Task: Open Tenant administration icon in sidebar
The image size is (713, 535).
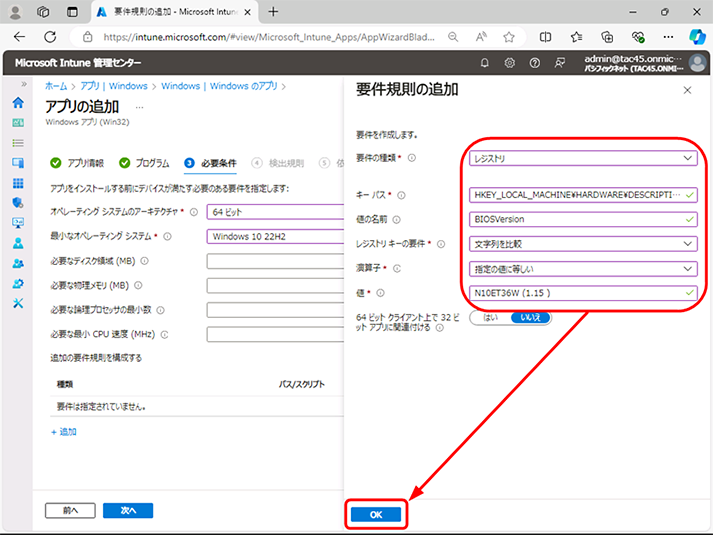Action: (x=18, y=284)
